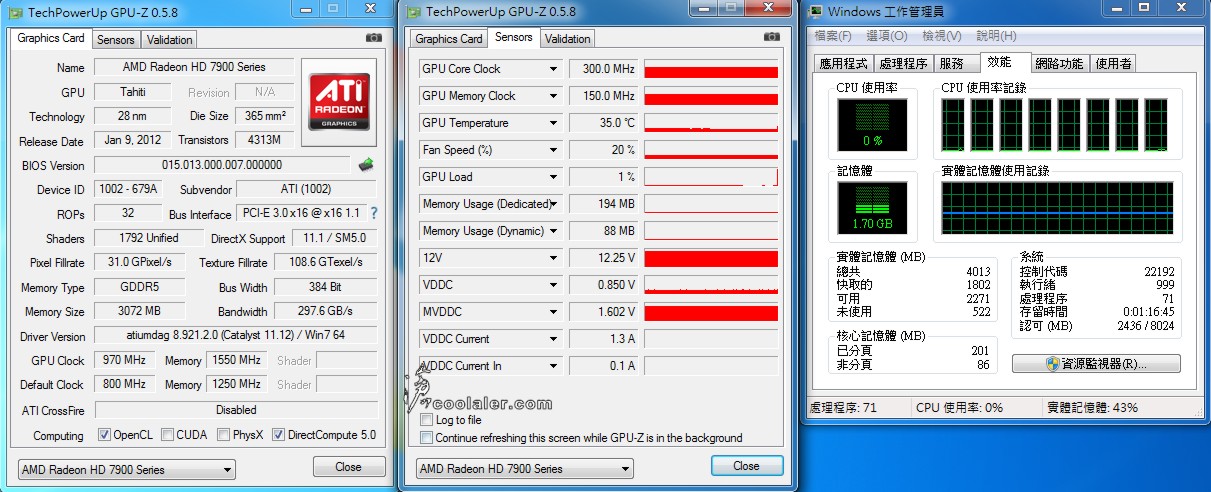Switch to 使用者 tab in Task Manager
Screen dimensions: 1211x492
point(1114,63)
